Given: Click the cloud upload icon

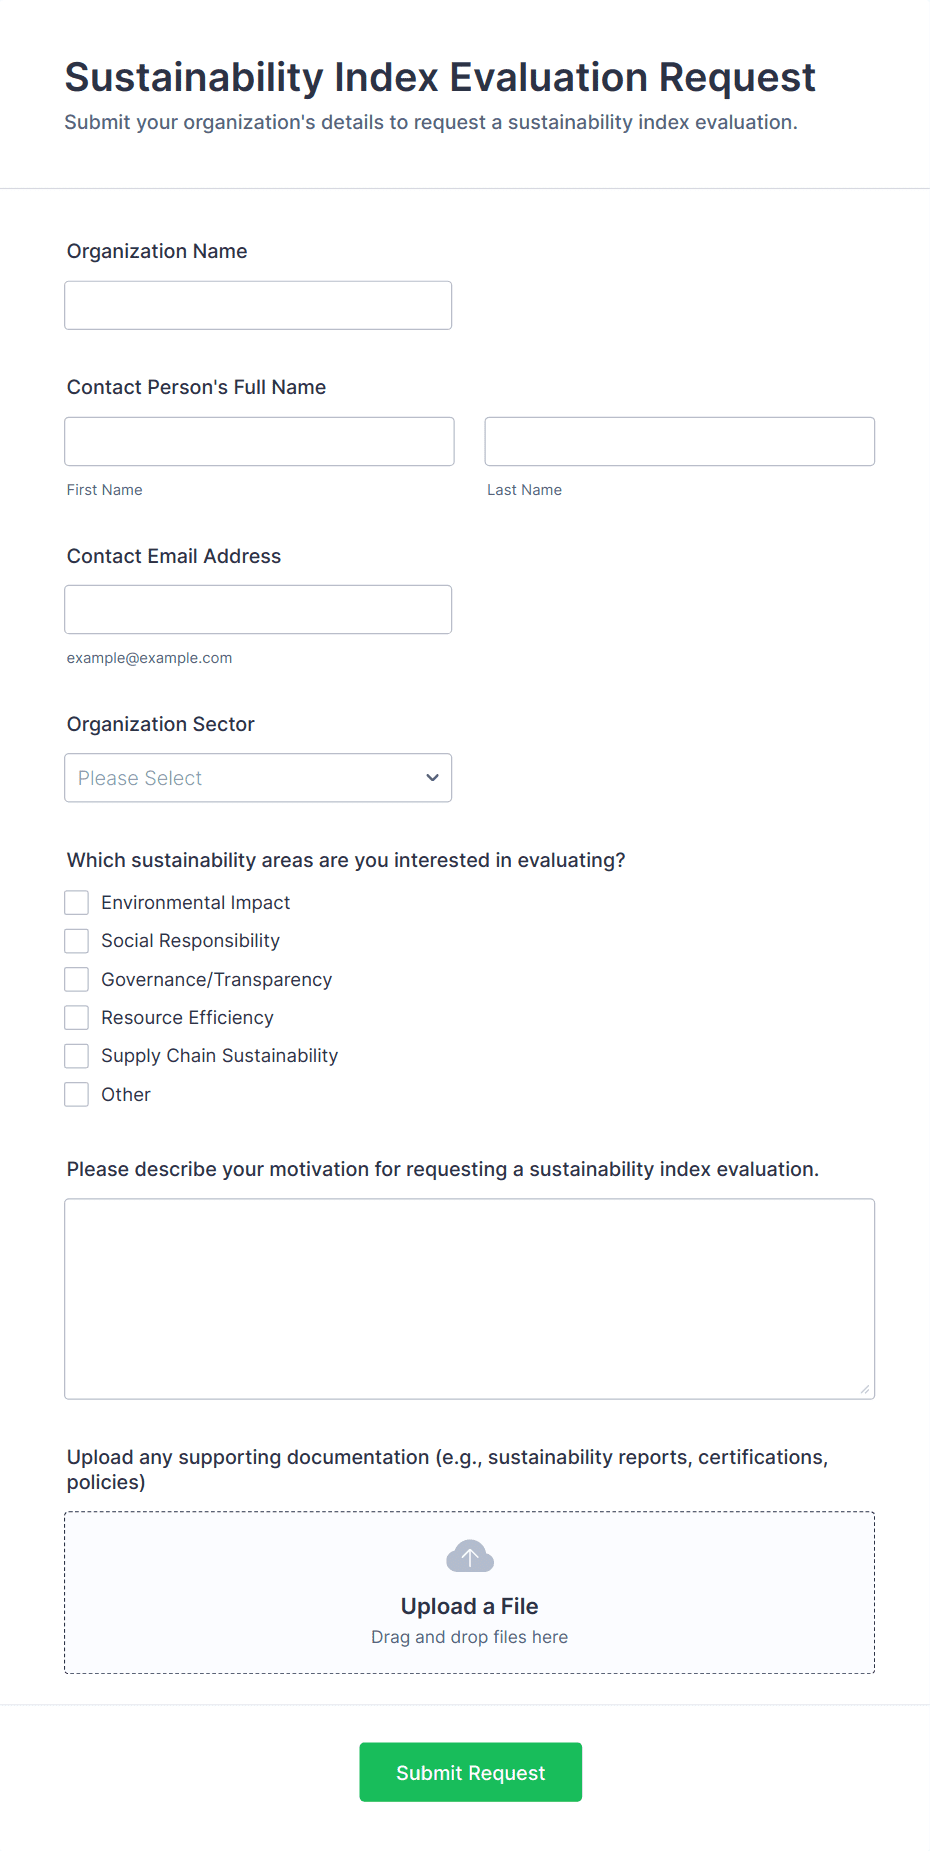Looking at the screenshot, I should pyautogui.click(x=469, y=1556).
